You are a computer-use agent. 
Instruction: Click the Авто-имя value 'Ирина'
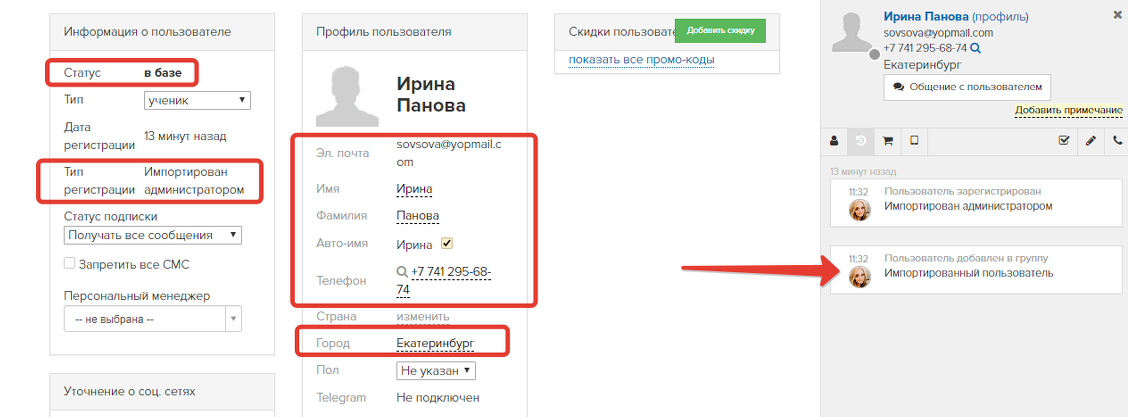click(x=414, y=244)
